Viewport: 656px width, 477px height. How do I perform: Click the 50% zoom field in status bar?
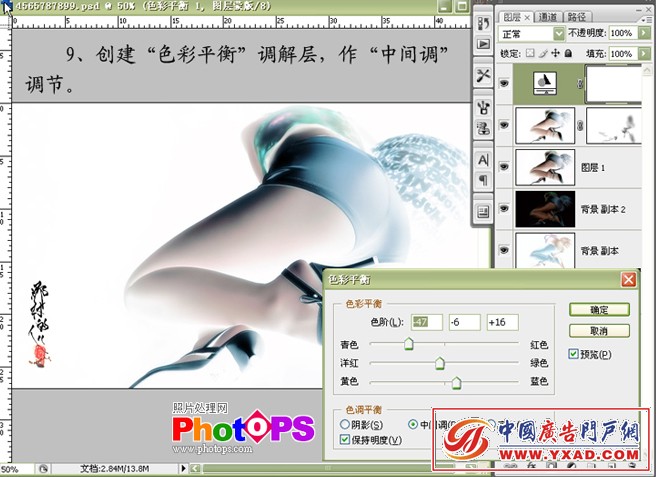16,469
